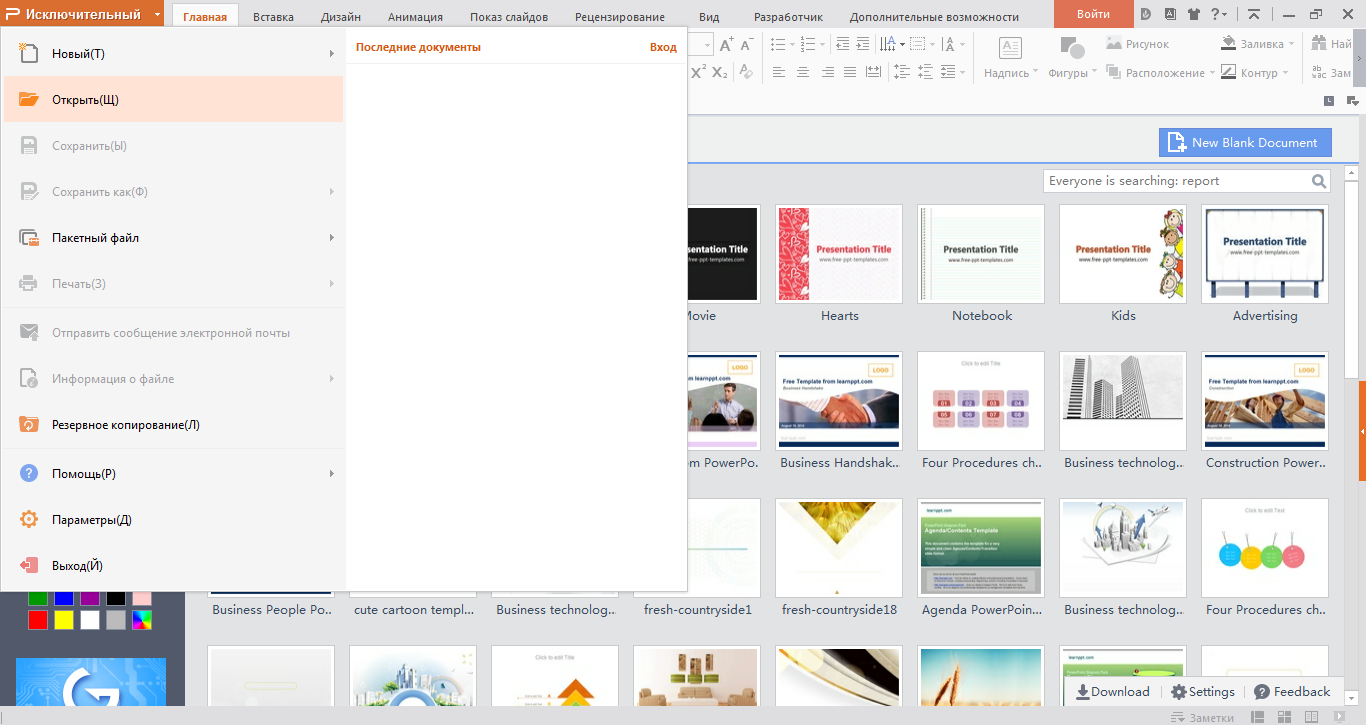This screenshot has width=1366, height=725.
Task: Click the Помощь question mark icon
Action: coord(29,474)
